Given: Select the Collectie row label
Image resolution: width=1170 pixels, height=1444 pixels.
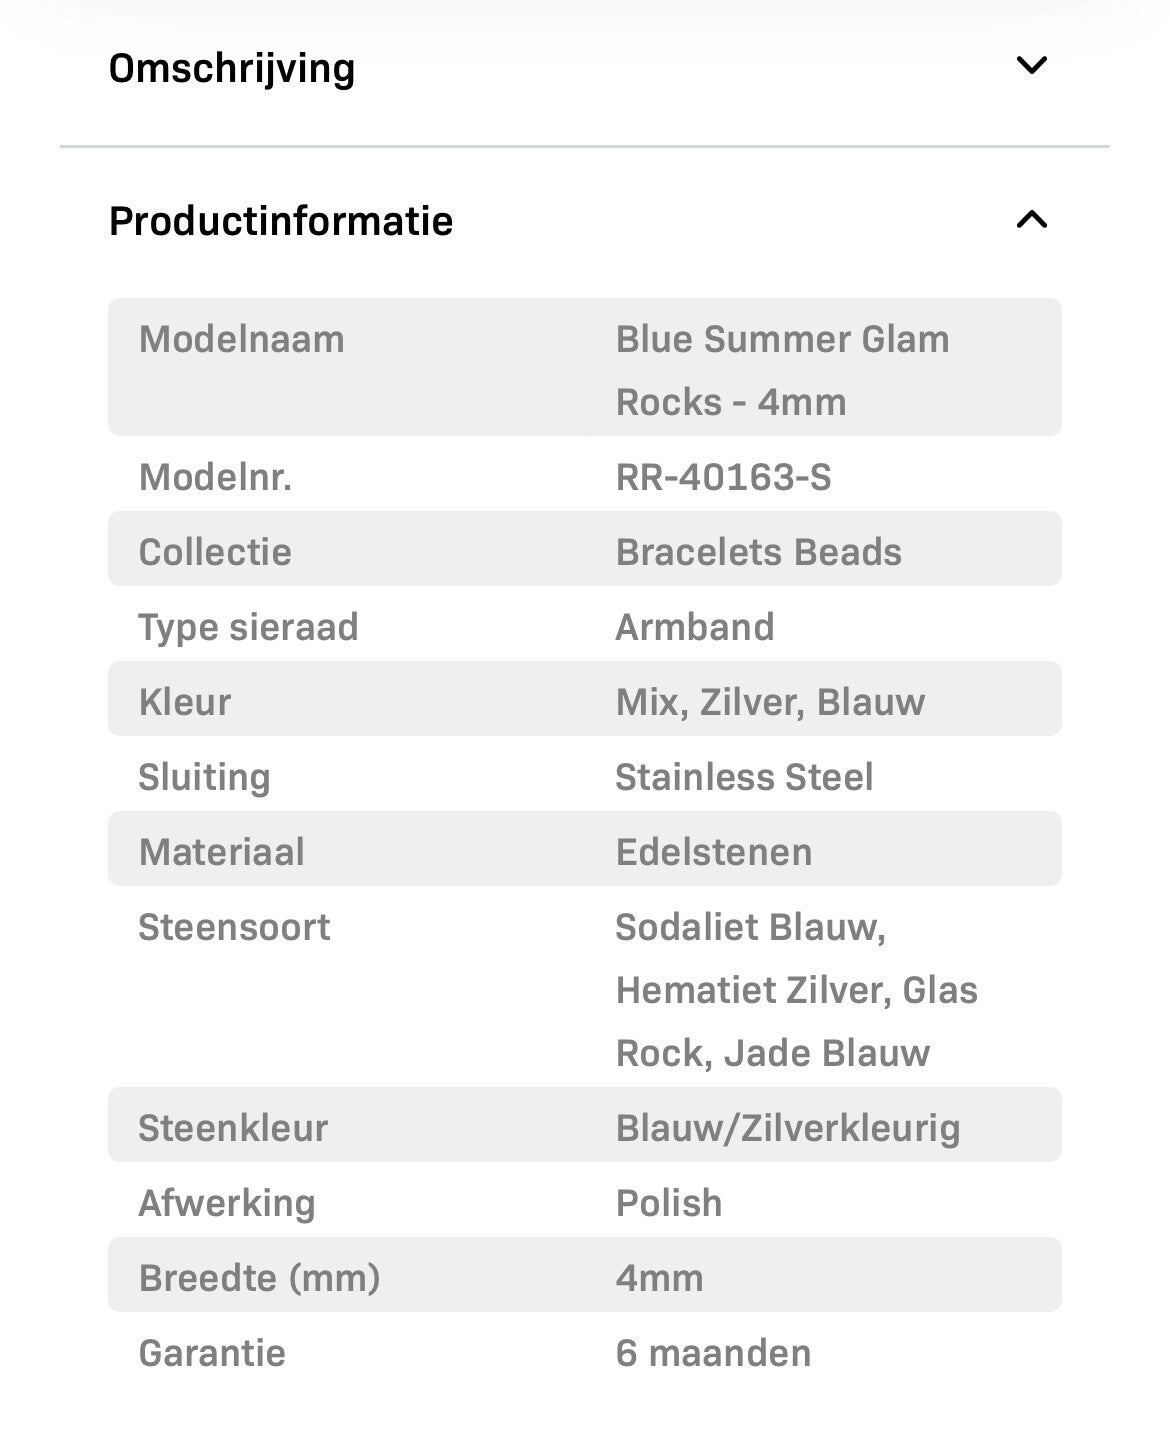Looking at the screenshot, I should click(215, 552).
